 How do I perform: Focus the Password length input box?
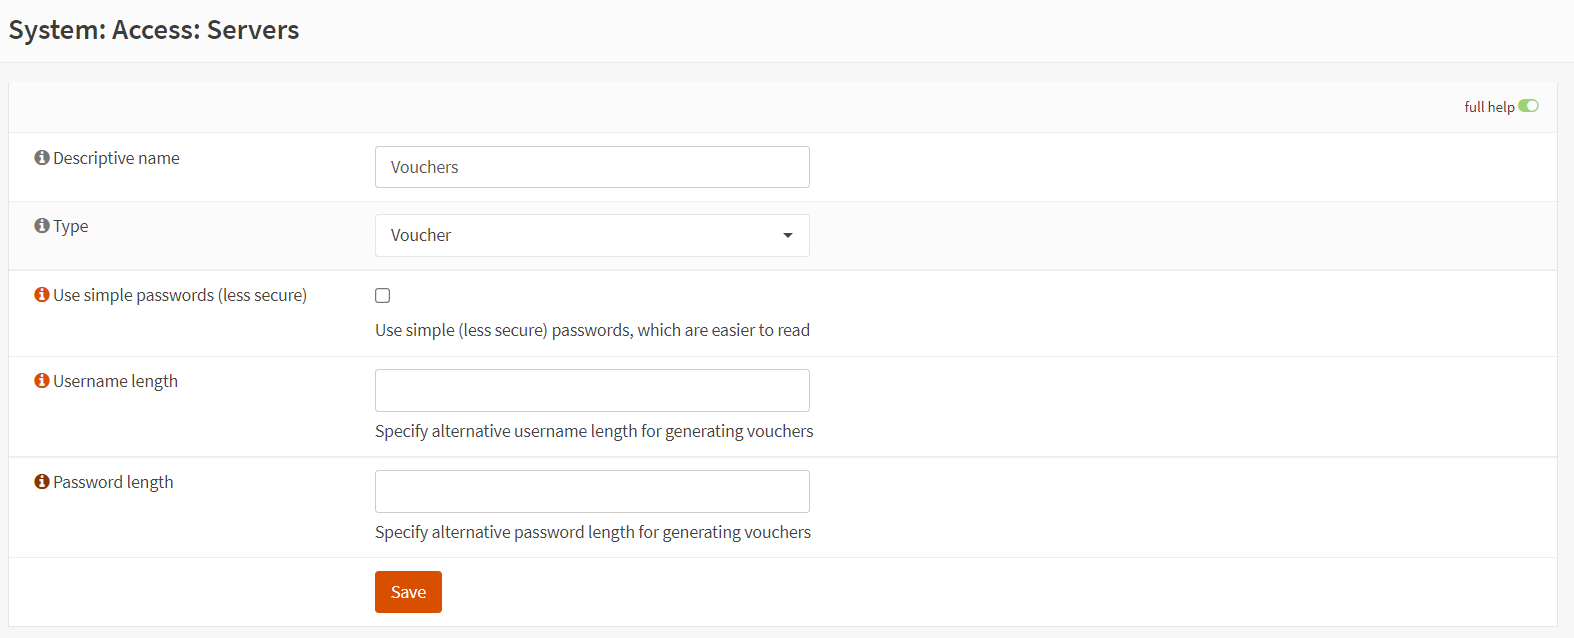[x=592, y=491]
